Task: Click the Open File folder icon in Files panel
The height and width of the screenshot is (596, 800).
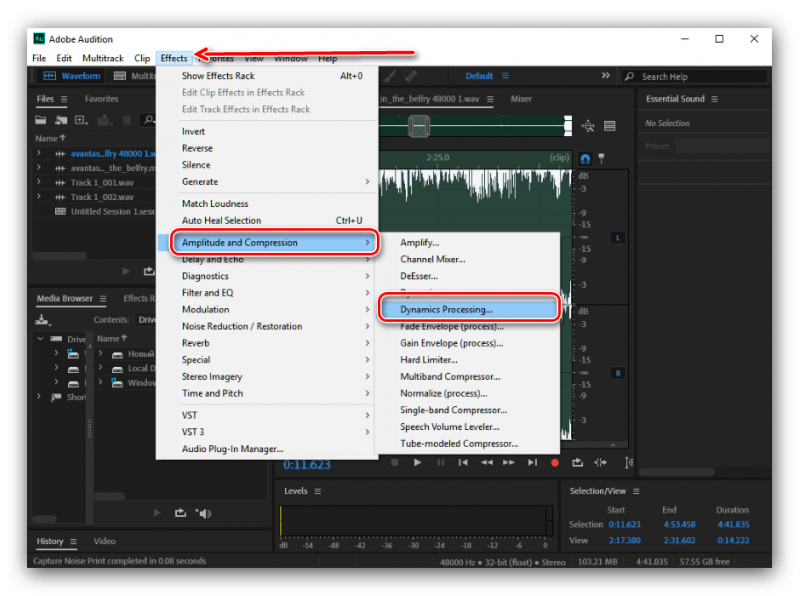Action: click(x=41, y=120)
